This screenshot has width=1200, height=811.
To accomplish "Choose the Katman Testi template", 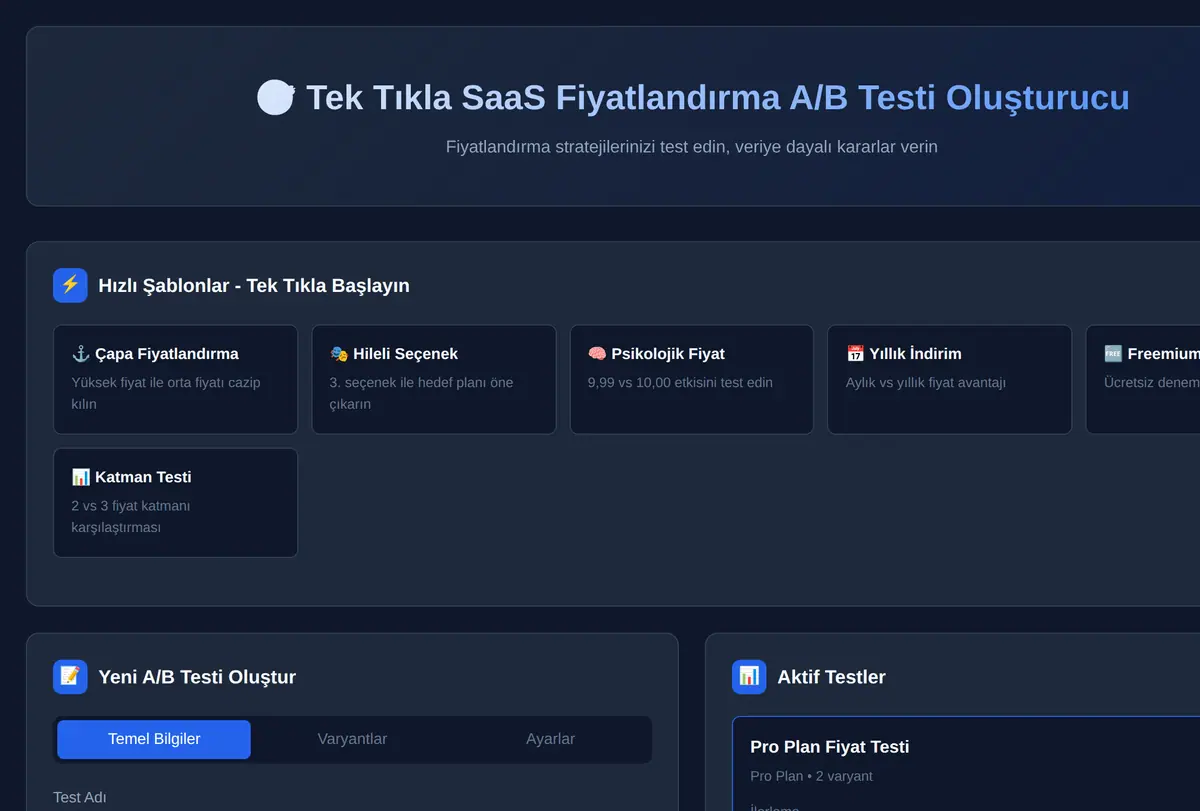I will [175, 502].
